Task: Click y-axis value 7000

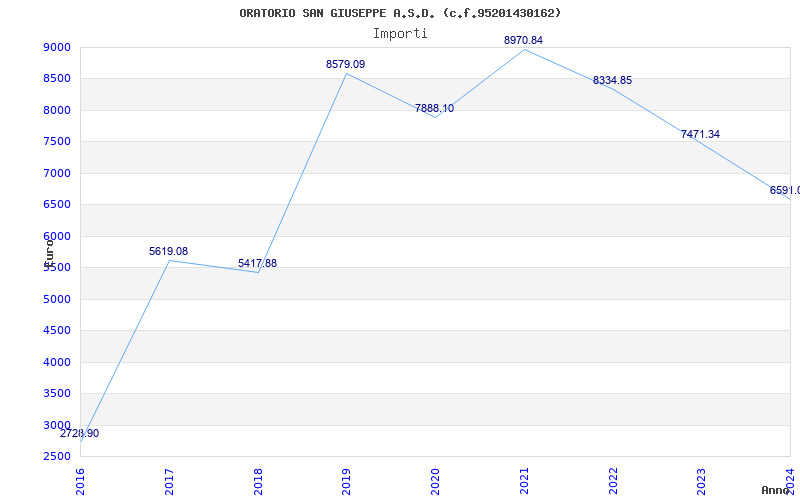Action: pyautogui.click(x=57, y=173)
